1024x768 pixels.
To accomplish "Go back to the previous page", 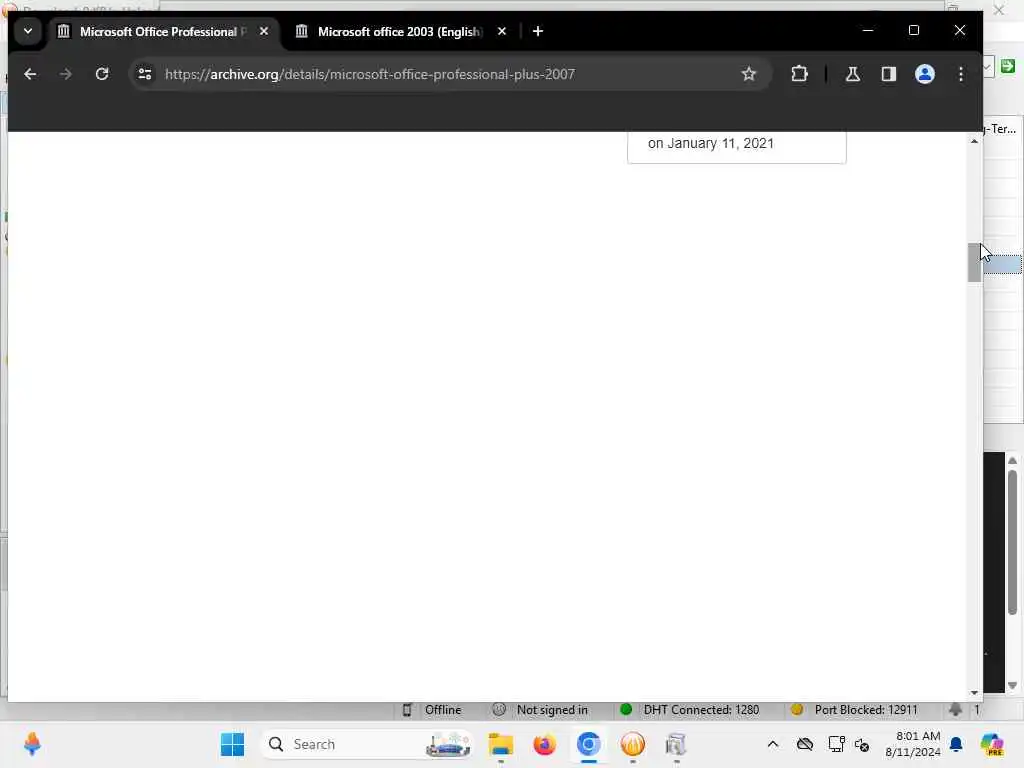I will tap(30, 74).
